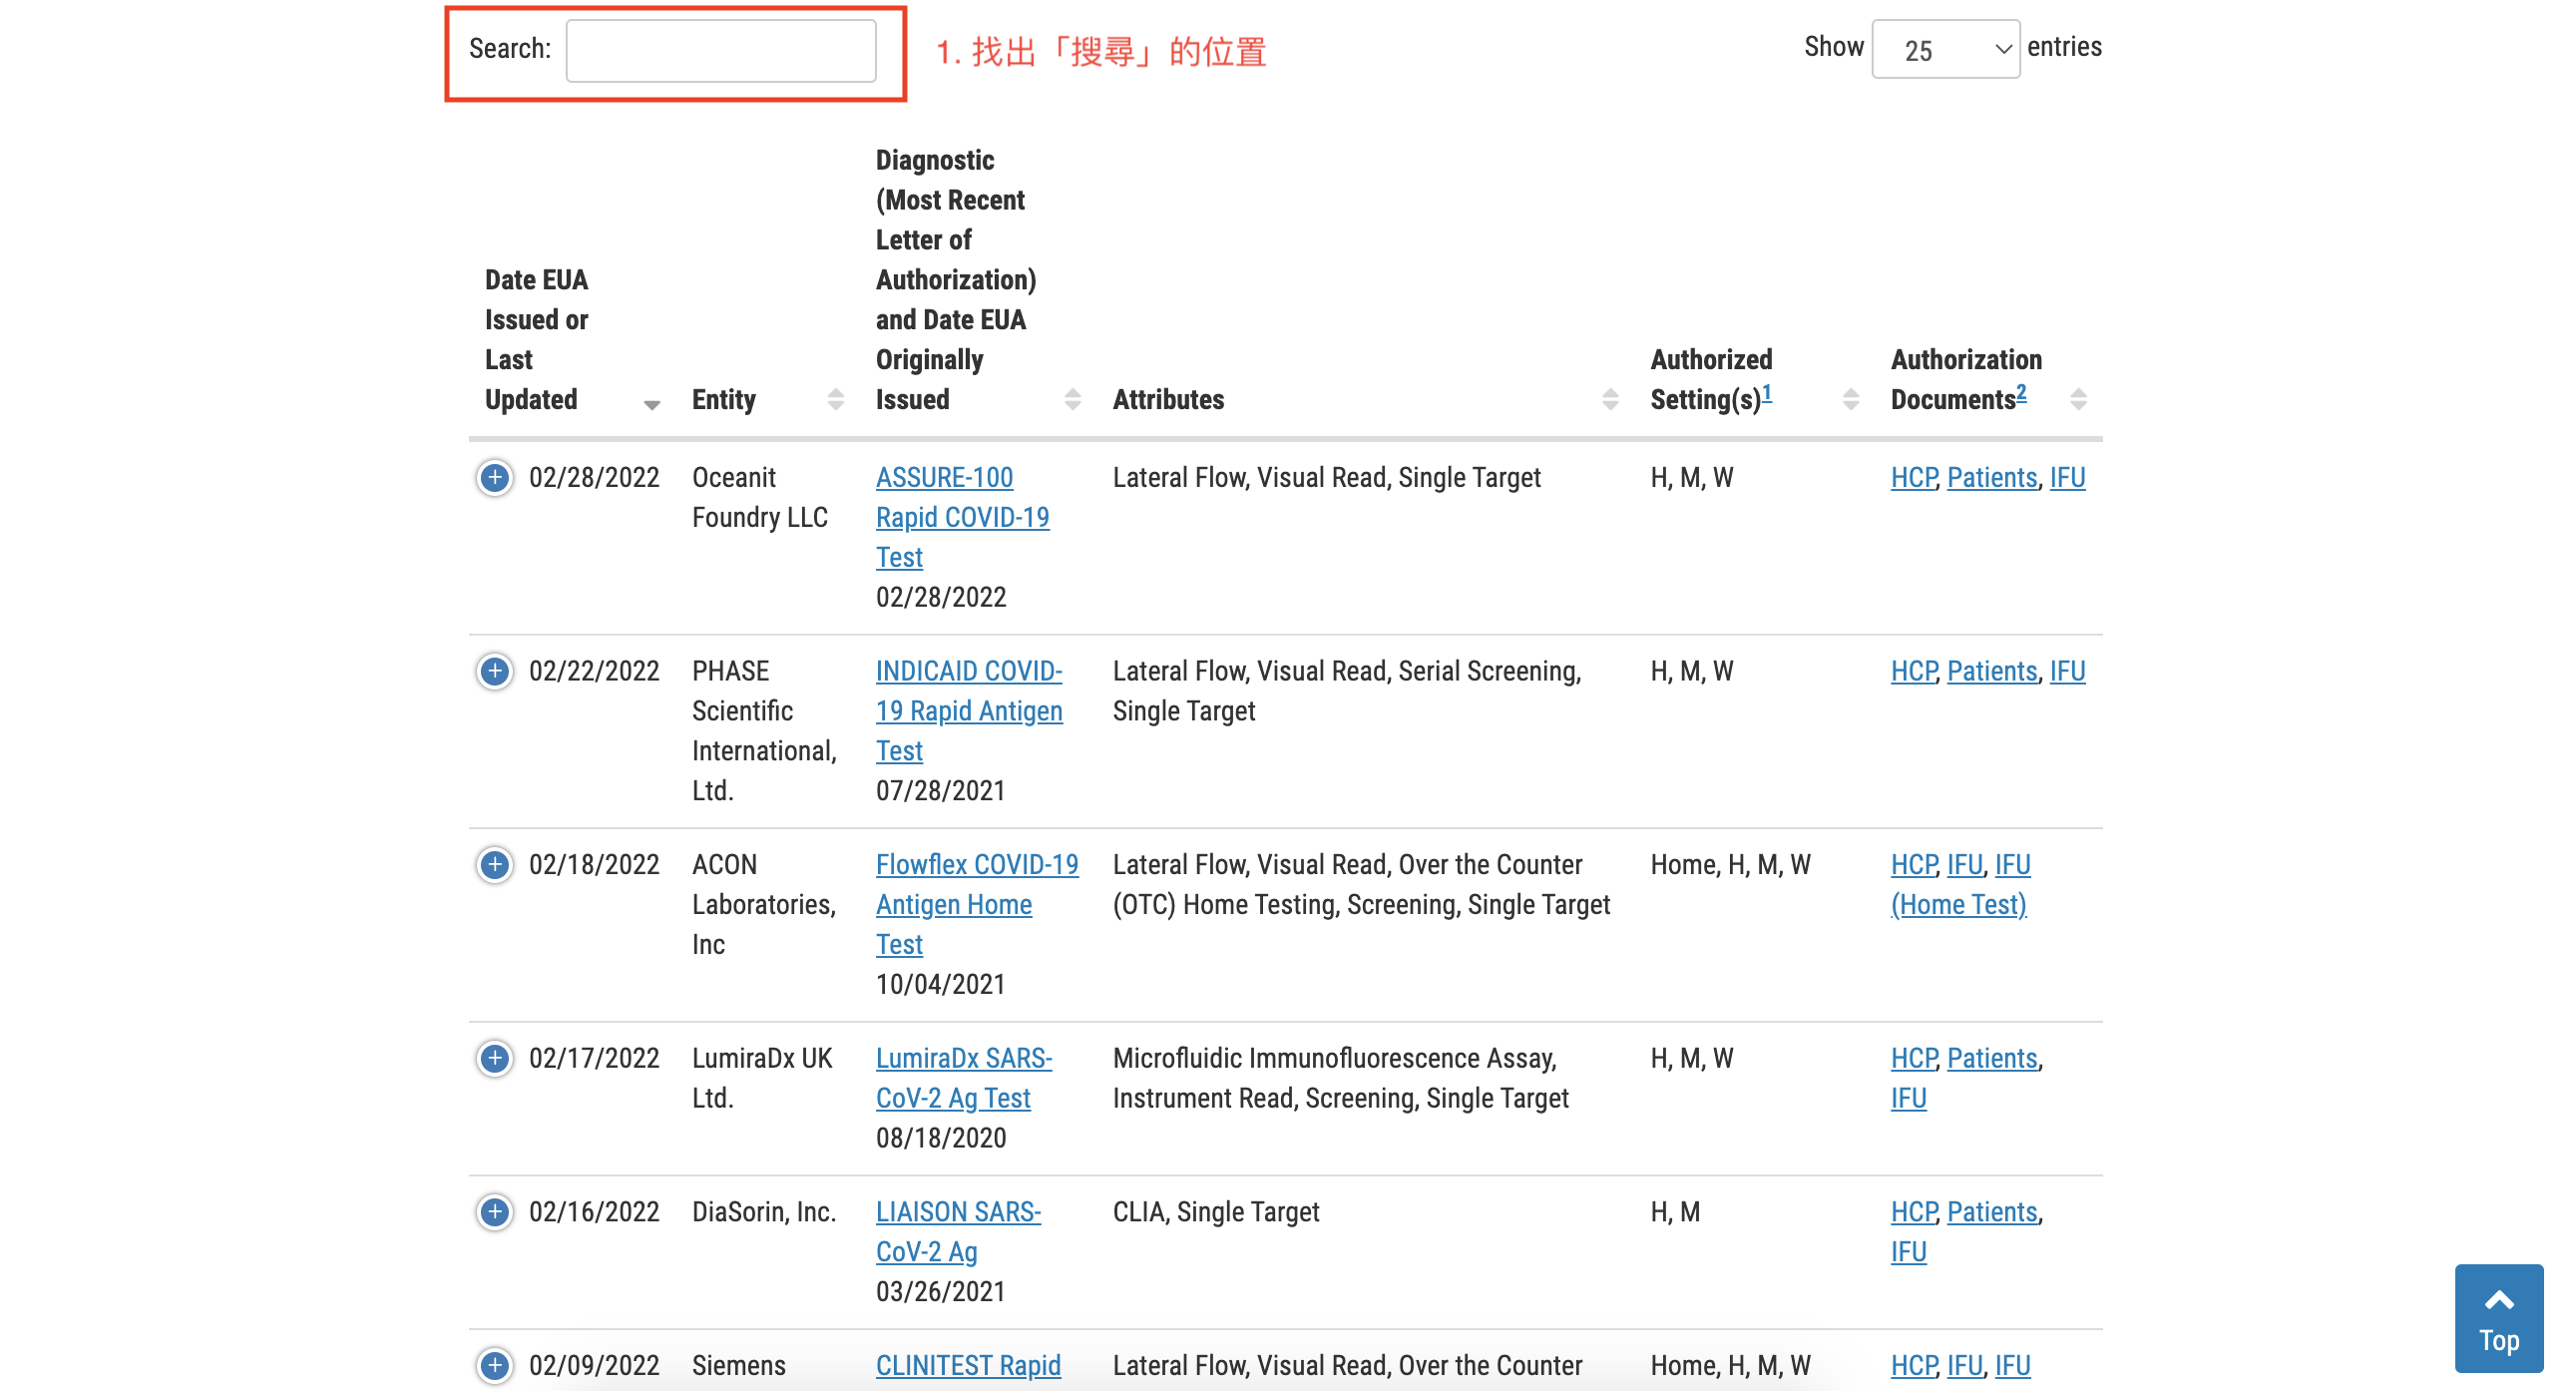Click inside the Search input field
The width and height of the screenshot is (2576, 1391).
[x=720, y=50]
